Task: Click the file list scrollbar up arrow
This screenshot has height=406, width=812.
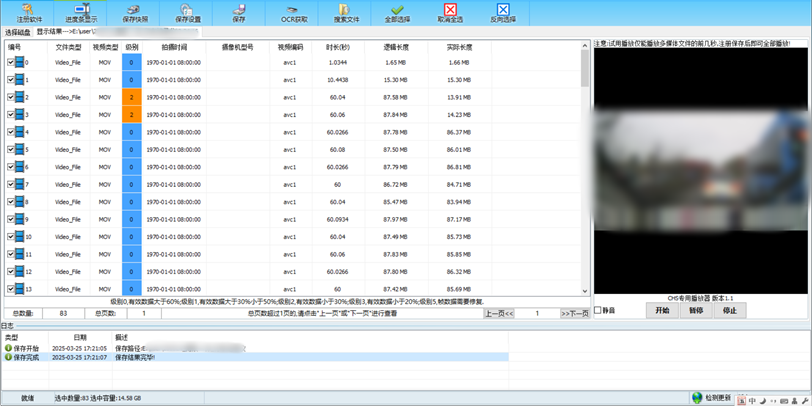Action: coord(585,45)
